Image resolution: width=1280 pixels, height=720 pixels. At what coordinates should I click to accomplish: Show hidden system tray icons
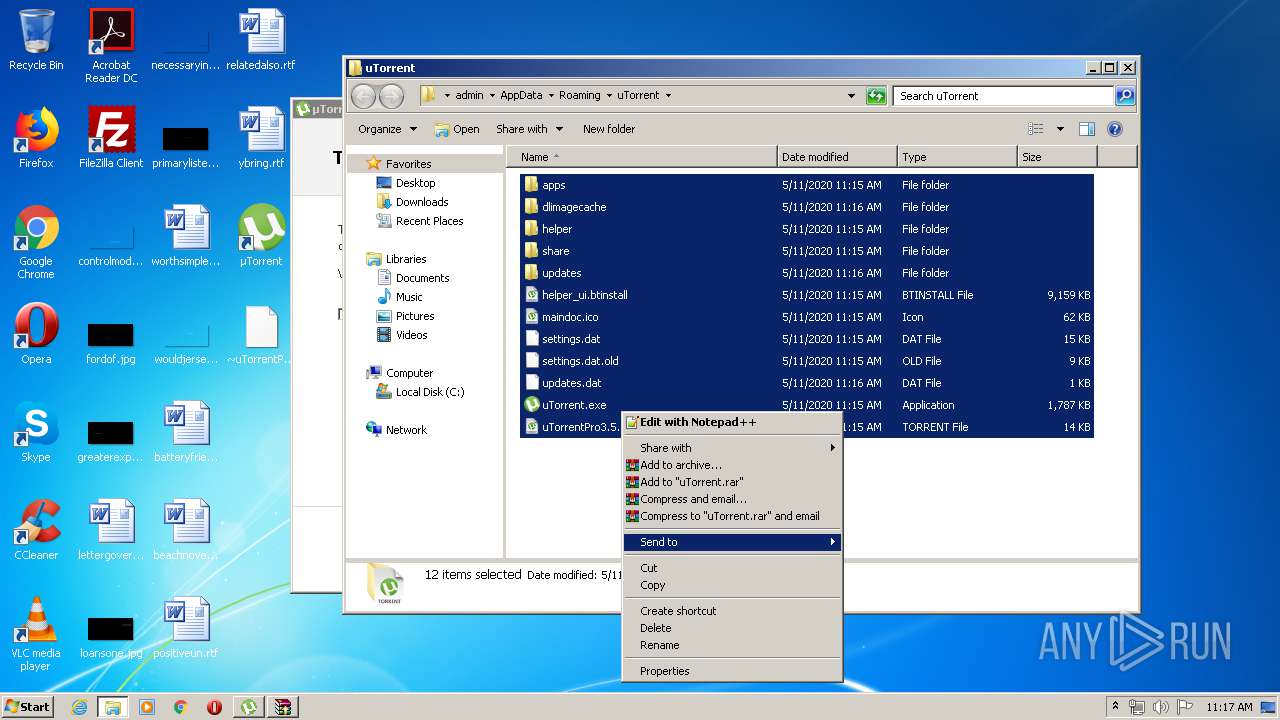click(1115, 707)
